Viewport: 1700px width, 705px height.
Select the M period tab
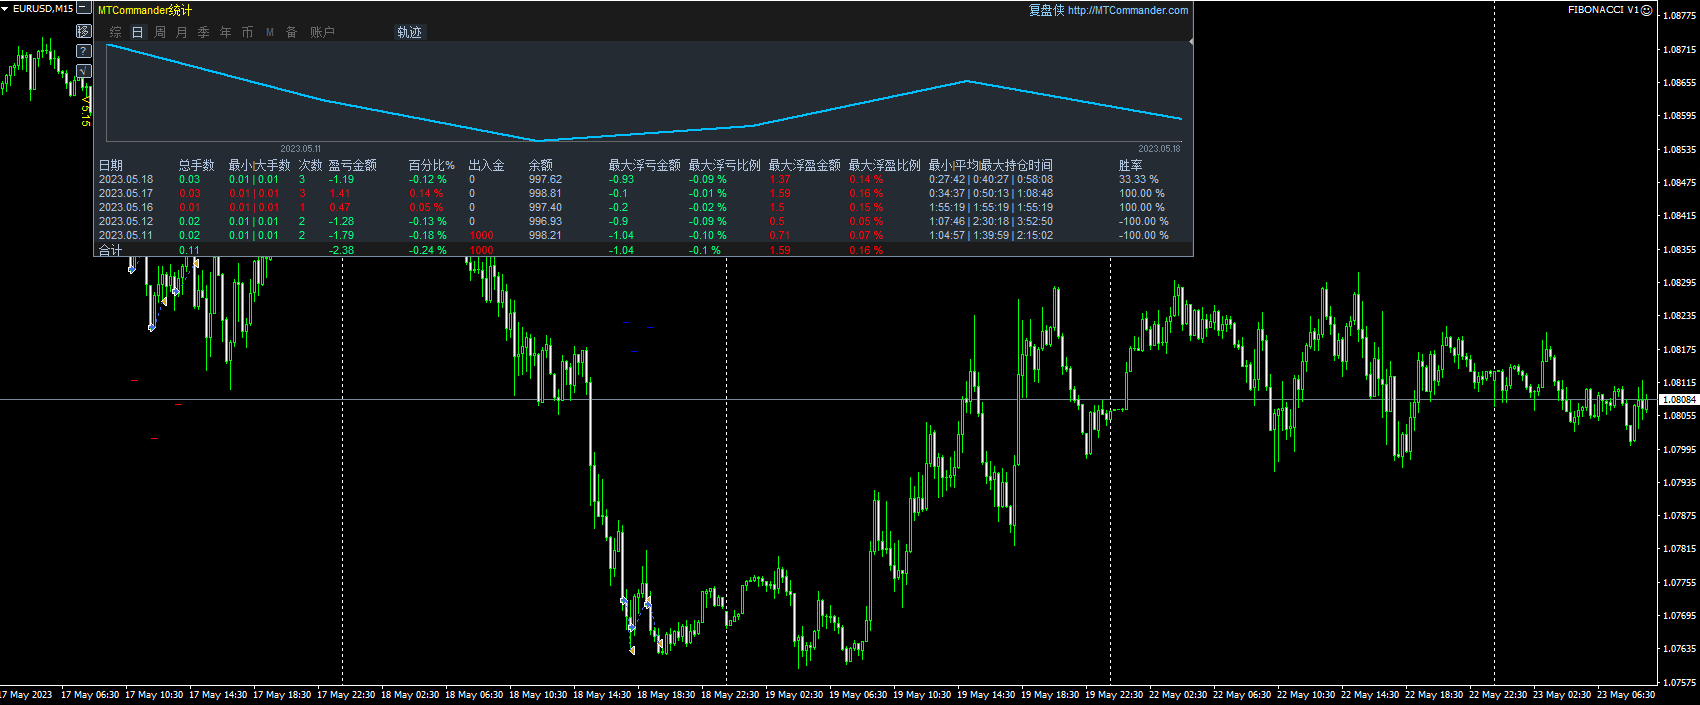[270, 32]
